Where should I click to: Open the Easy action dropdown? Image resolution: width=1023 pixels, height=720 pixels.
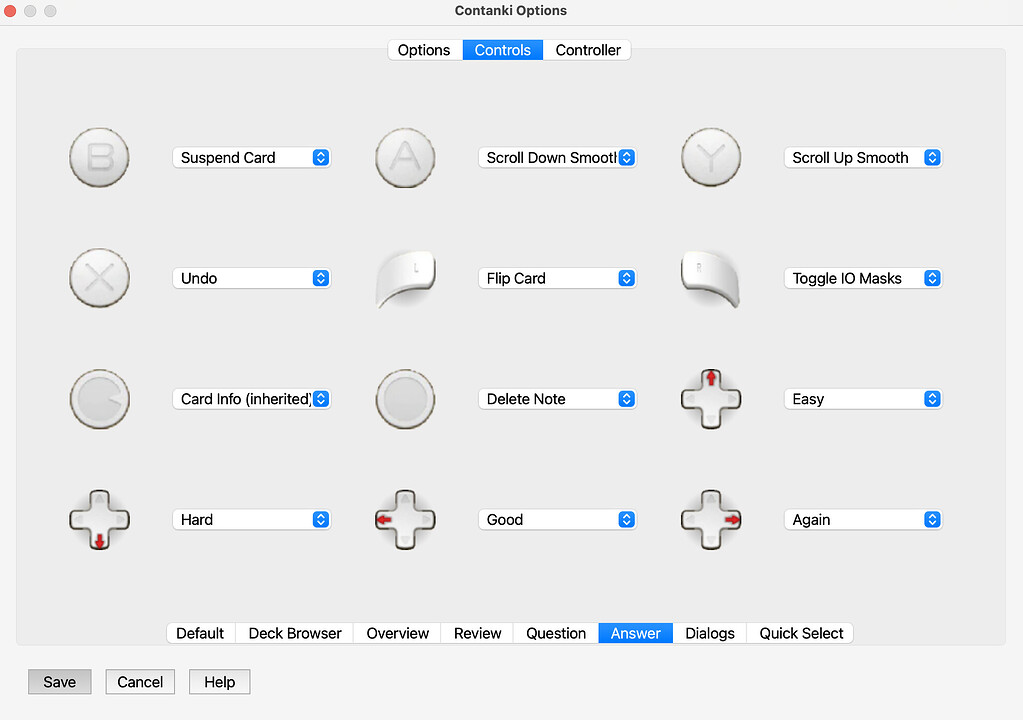click(x=862, y=399)
